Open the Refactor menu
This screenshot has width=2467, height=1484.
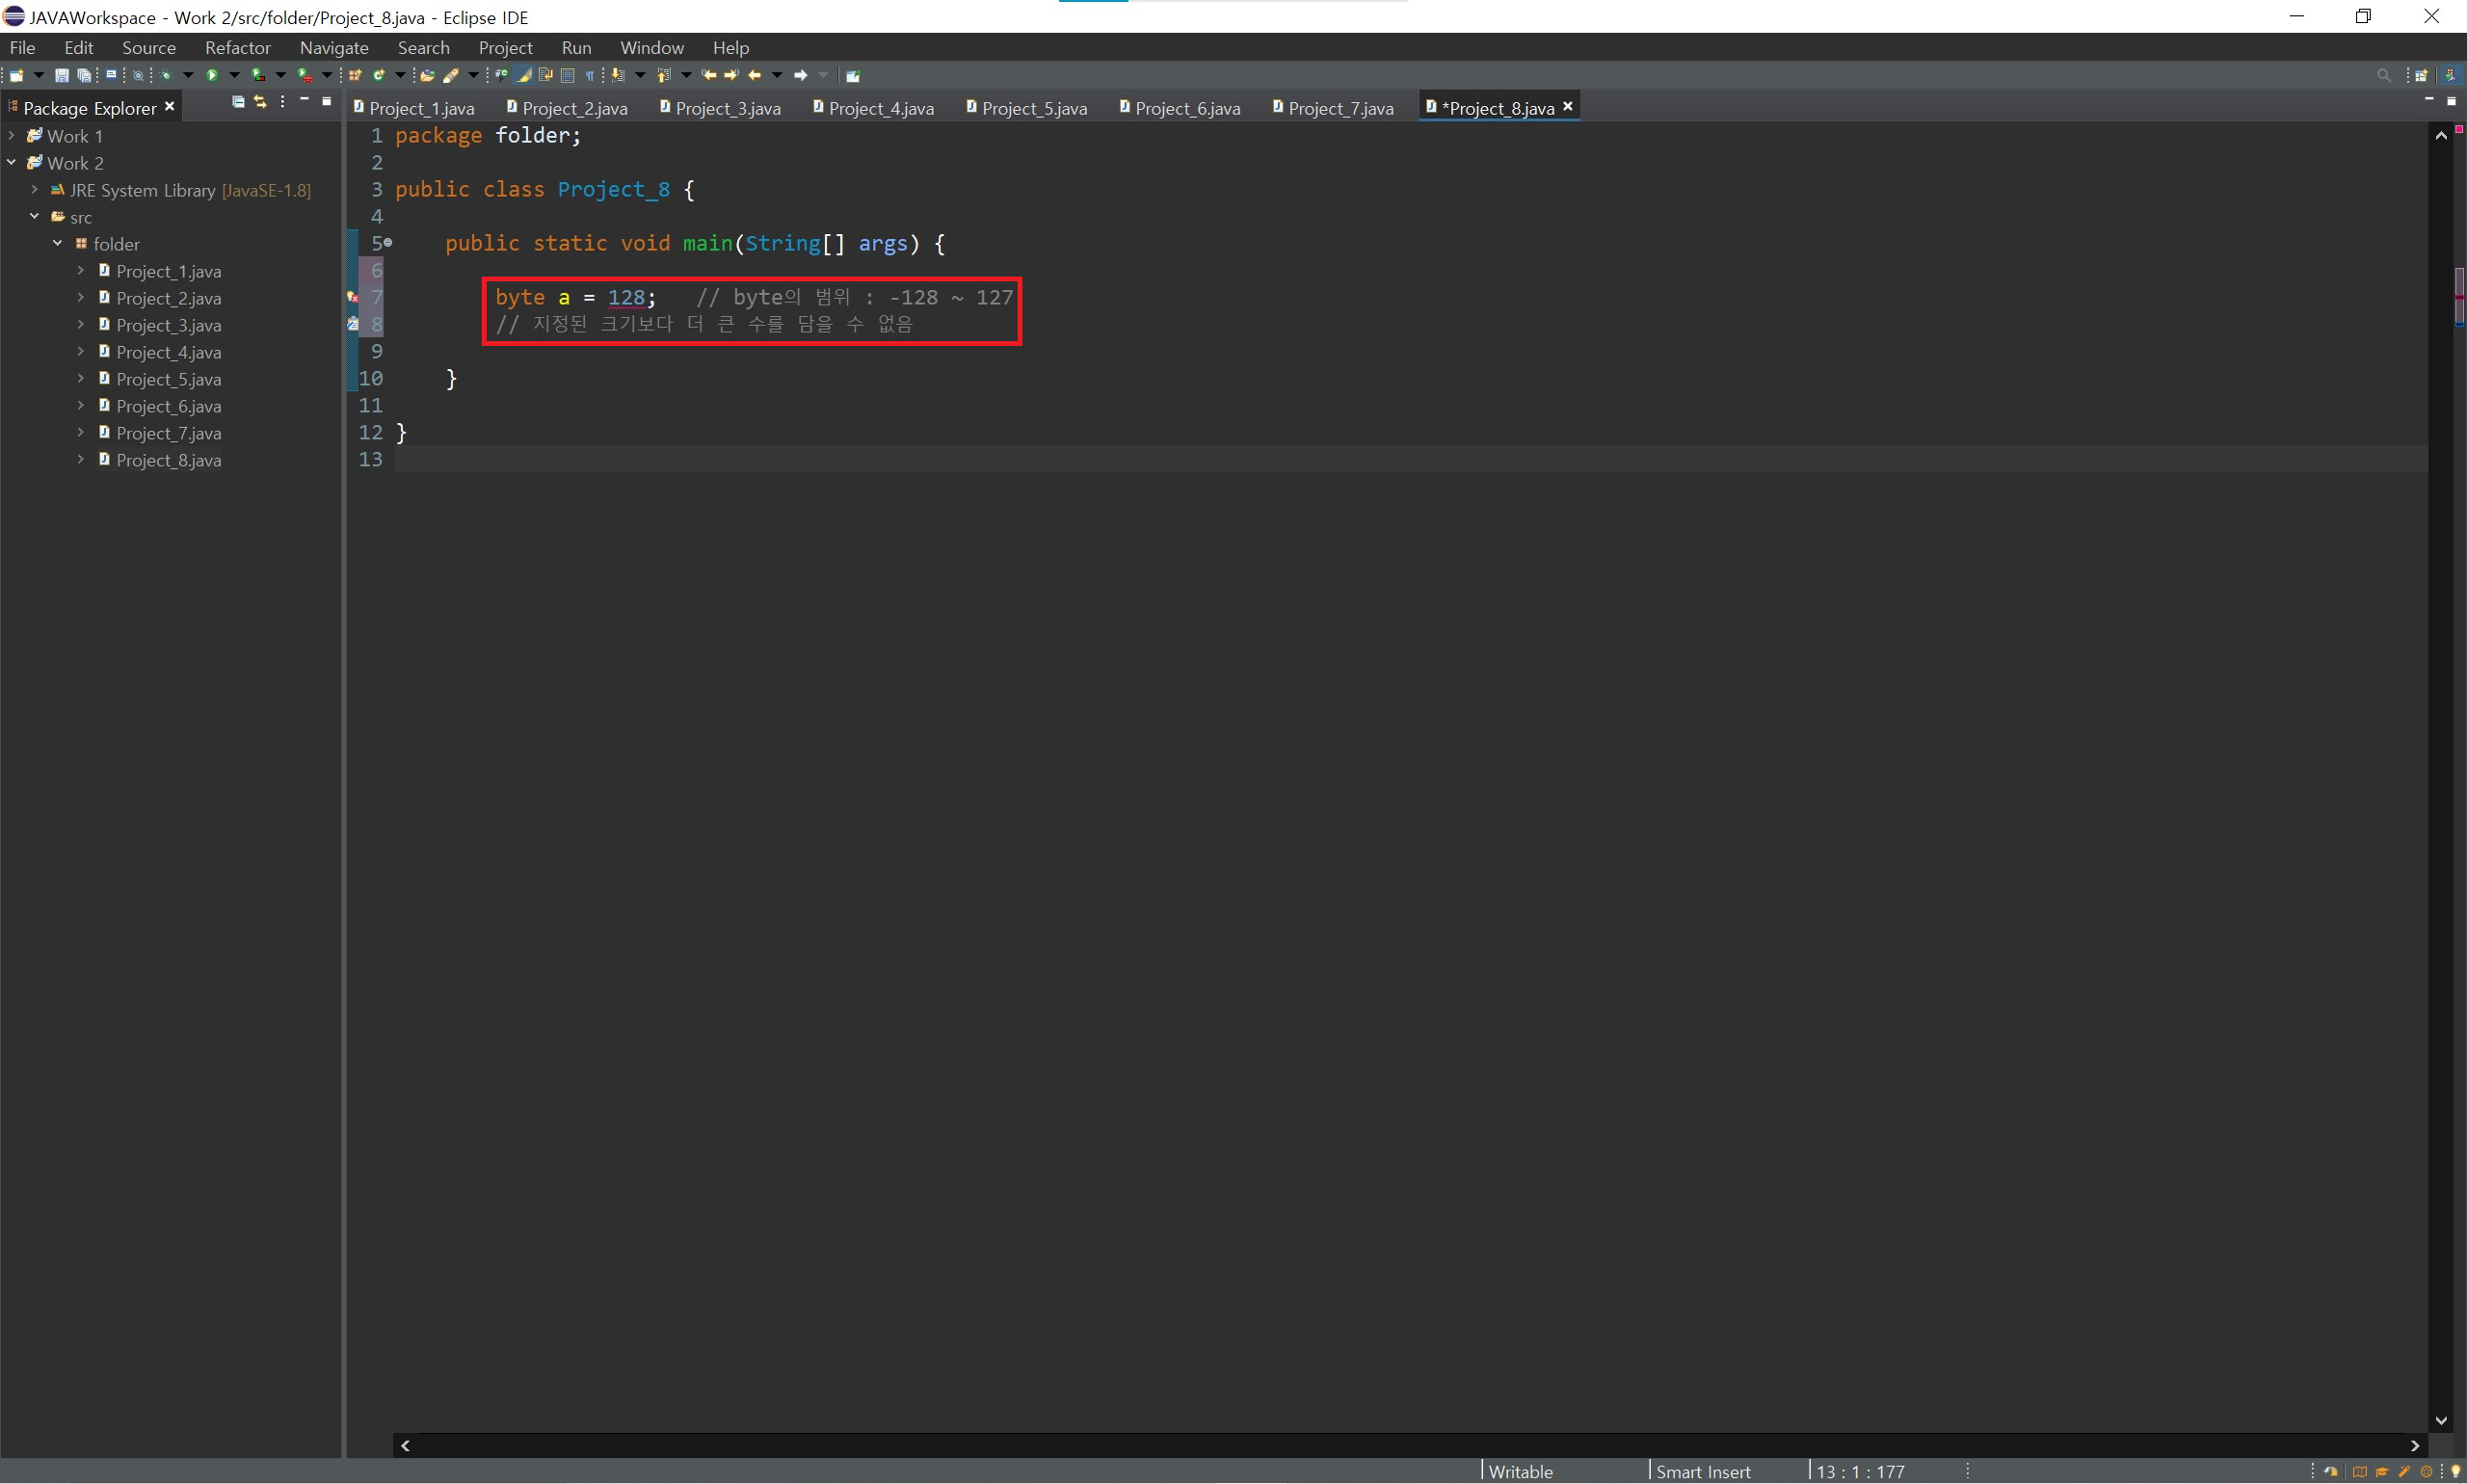237,47
